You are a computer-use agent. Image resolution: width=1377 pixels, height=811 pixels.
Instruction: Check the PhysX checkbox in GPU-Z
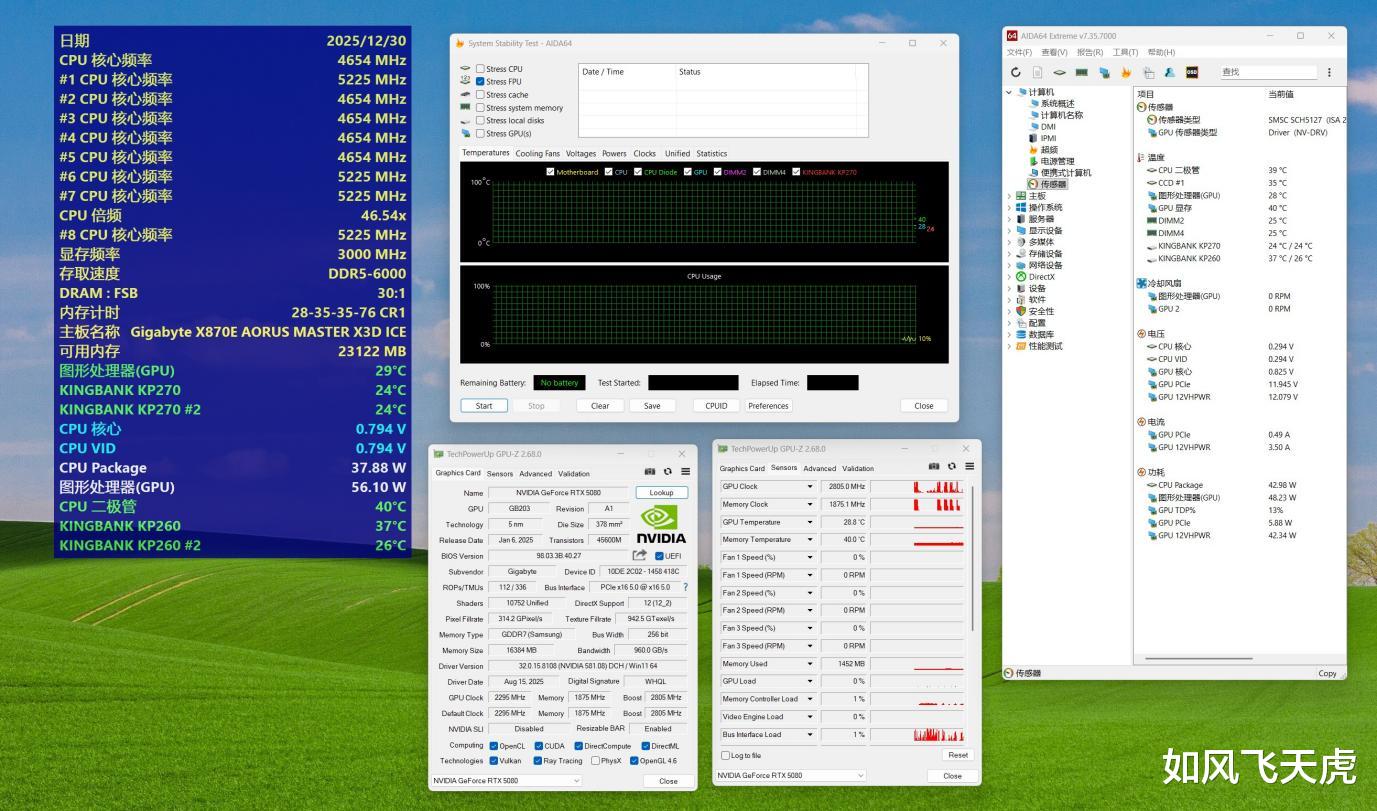pos(594,761)
